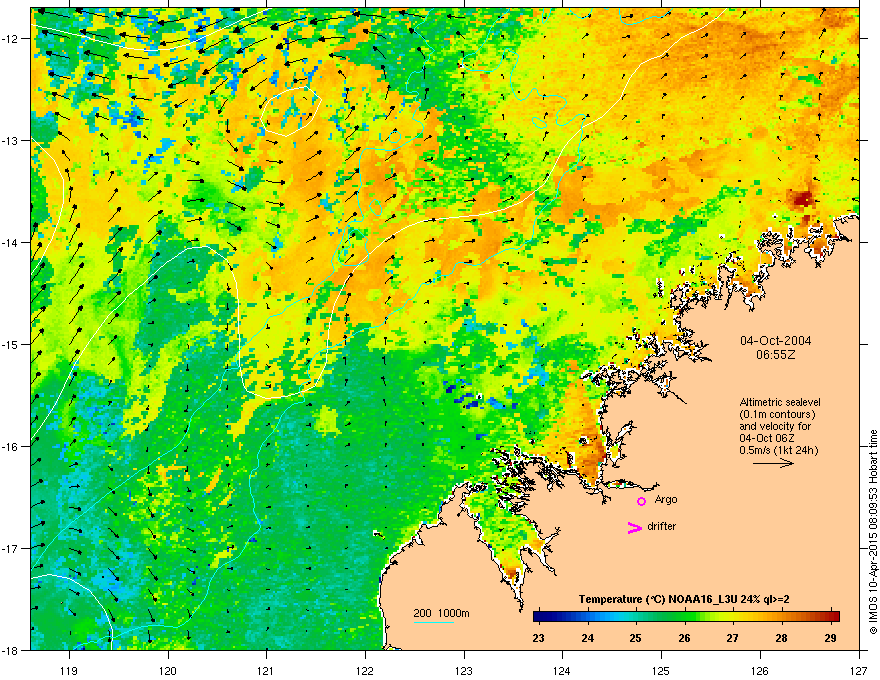Click latitude axis label -12

(12, 39)
